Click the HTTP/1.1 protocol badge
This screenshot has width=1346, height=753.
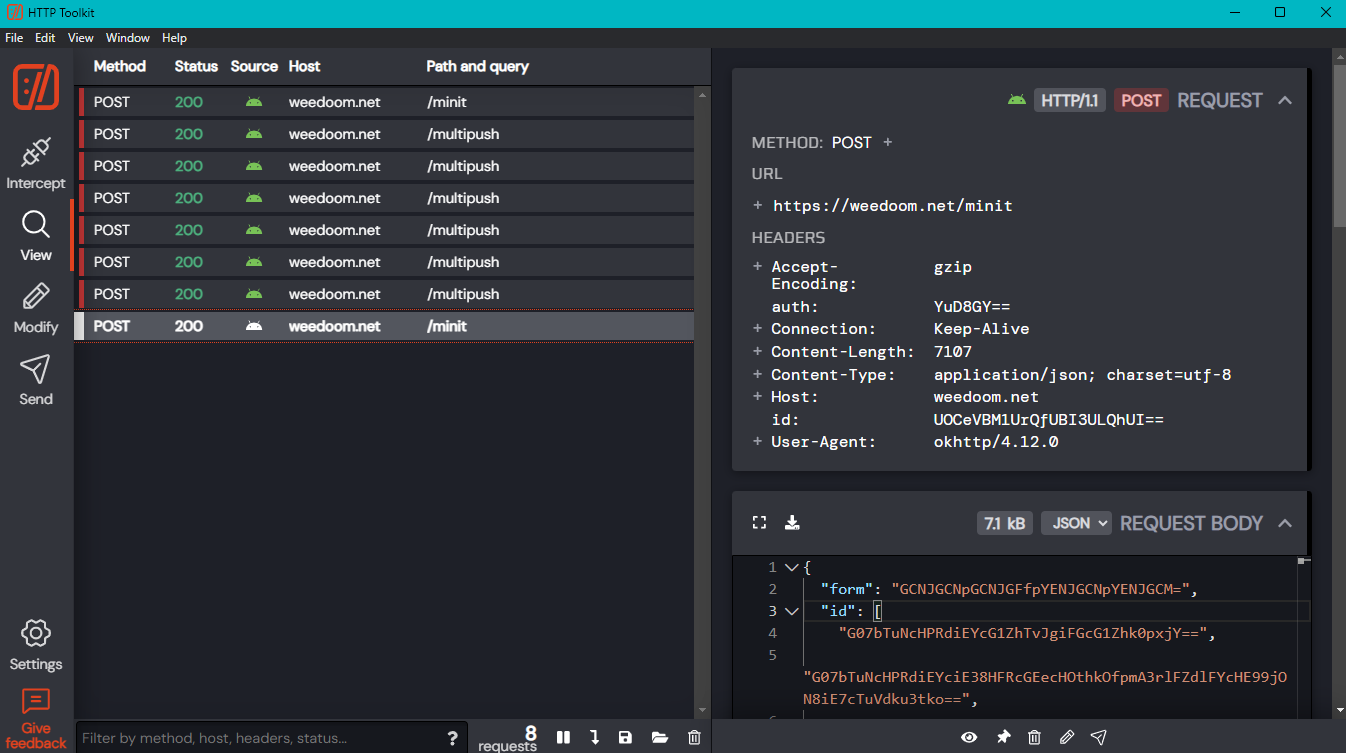pyautogui.click(x=1069, y=100)
